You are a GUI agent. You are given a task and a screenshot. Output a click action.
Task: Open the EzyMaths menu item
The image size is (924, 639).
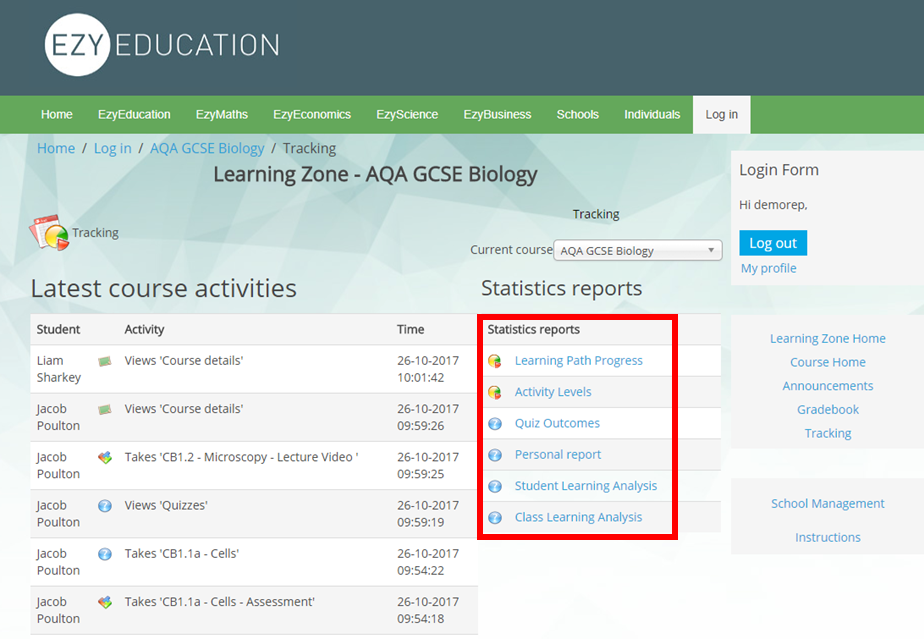[222, 114]
